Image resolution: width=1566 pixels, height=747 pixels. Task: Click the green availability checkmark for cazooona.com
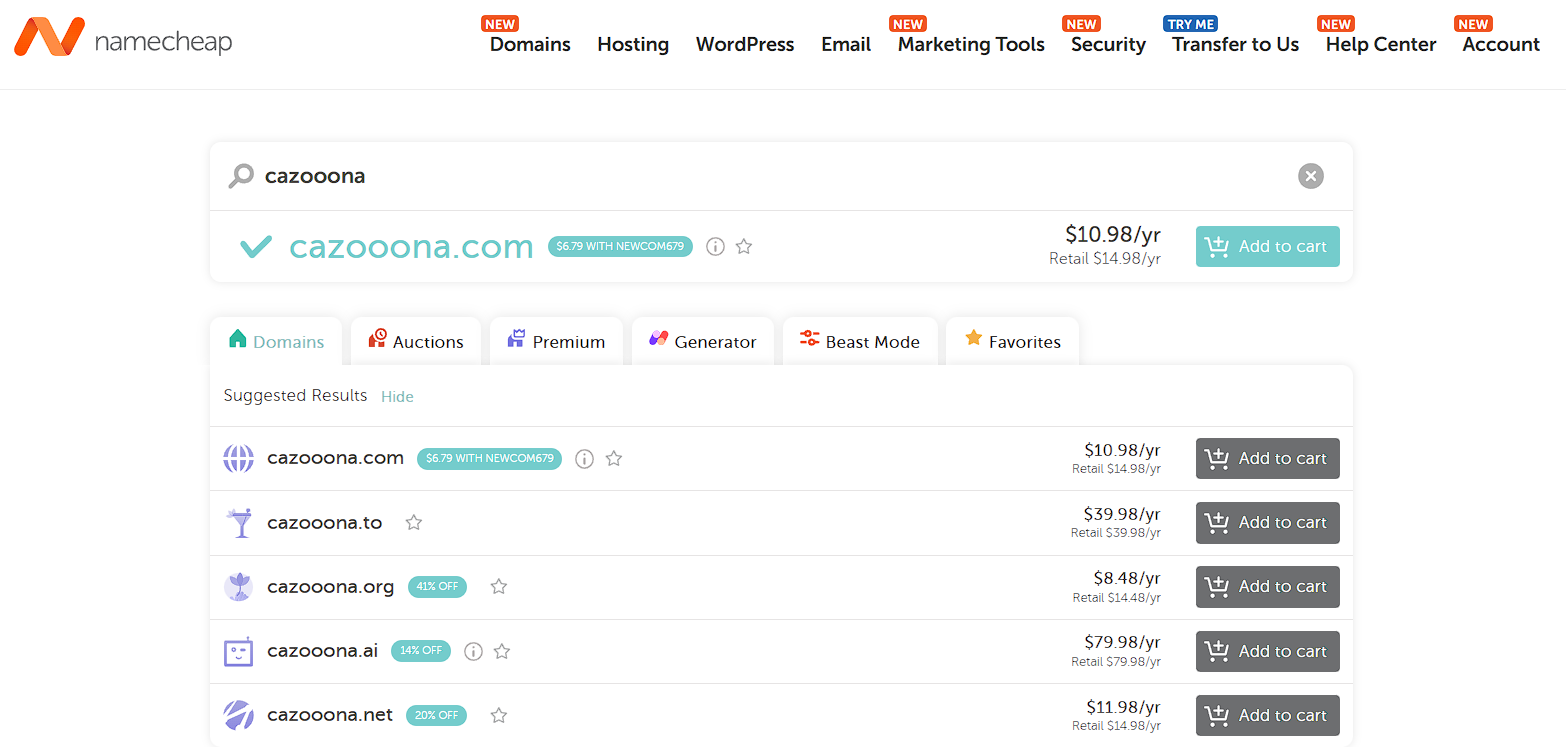257,247
